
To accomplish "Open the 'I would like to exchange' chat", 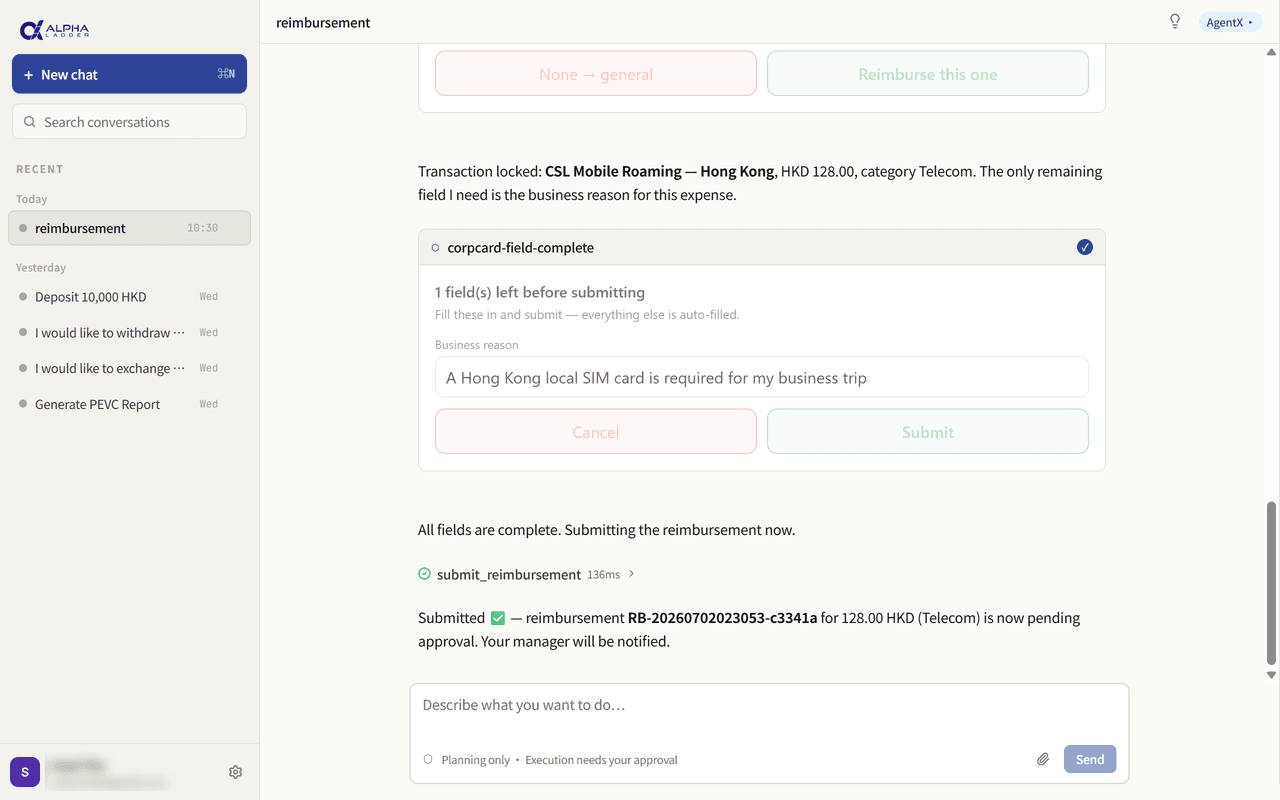I will (129, 369).
